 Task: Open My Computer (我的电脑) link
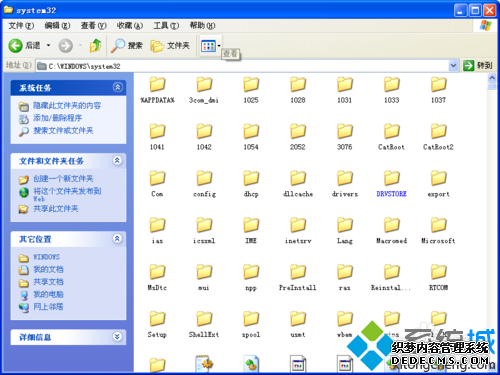pyautogui.click(x=48, y=294)
